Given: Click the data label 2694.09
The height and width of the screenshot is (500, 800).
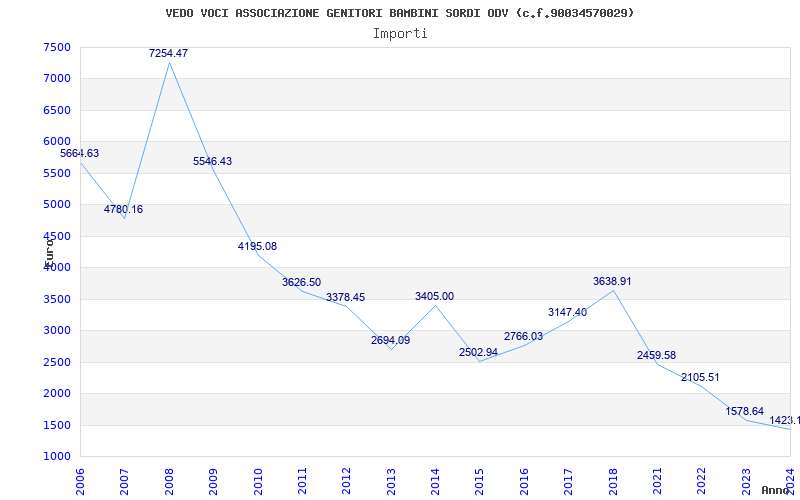Looking at the screenshot, I should (x=390, y=340).
